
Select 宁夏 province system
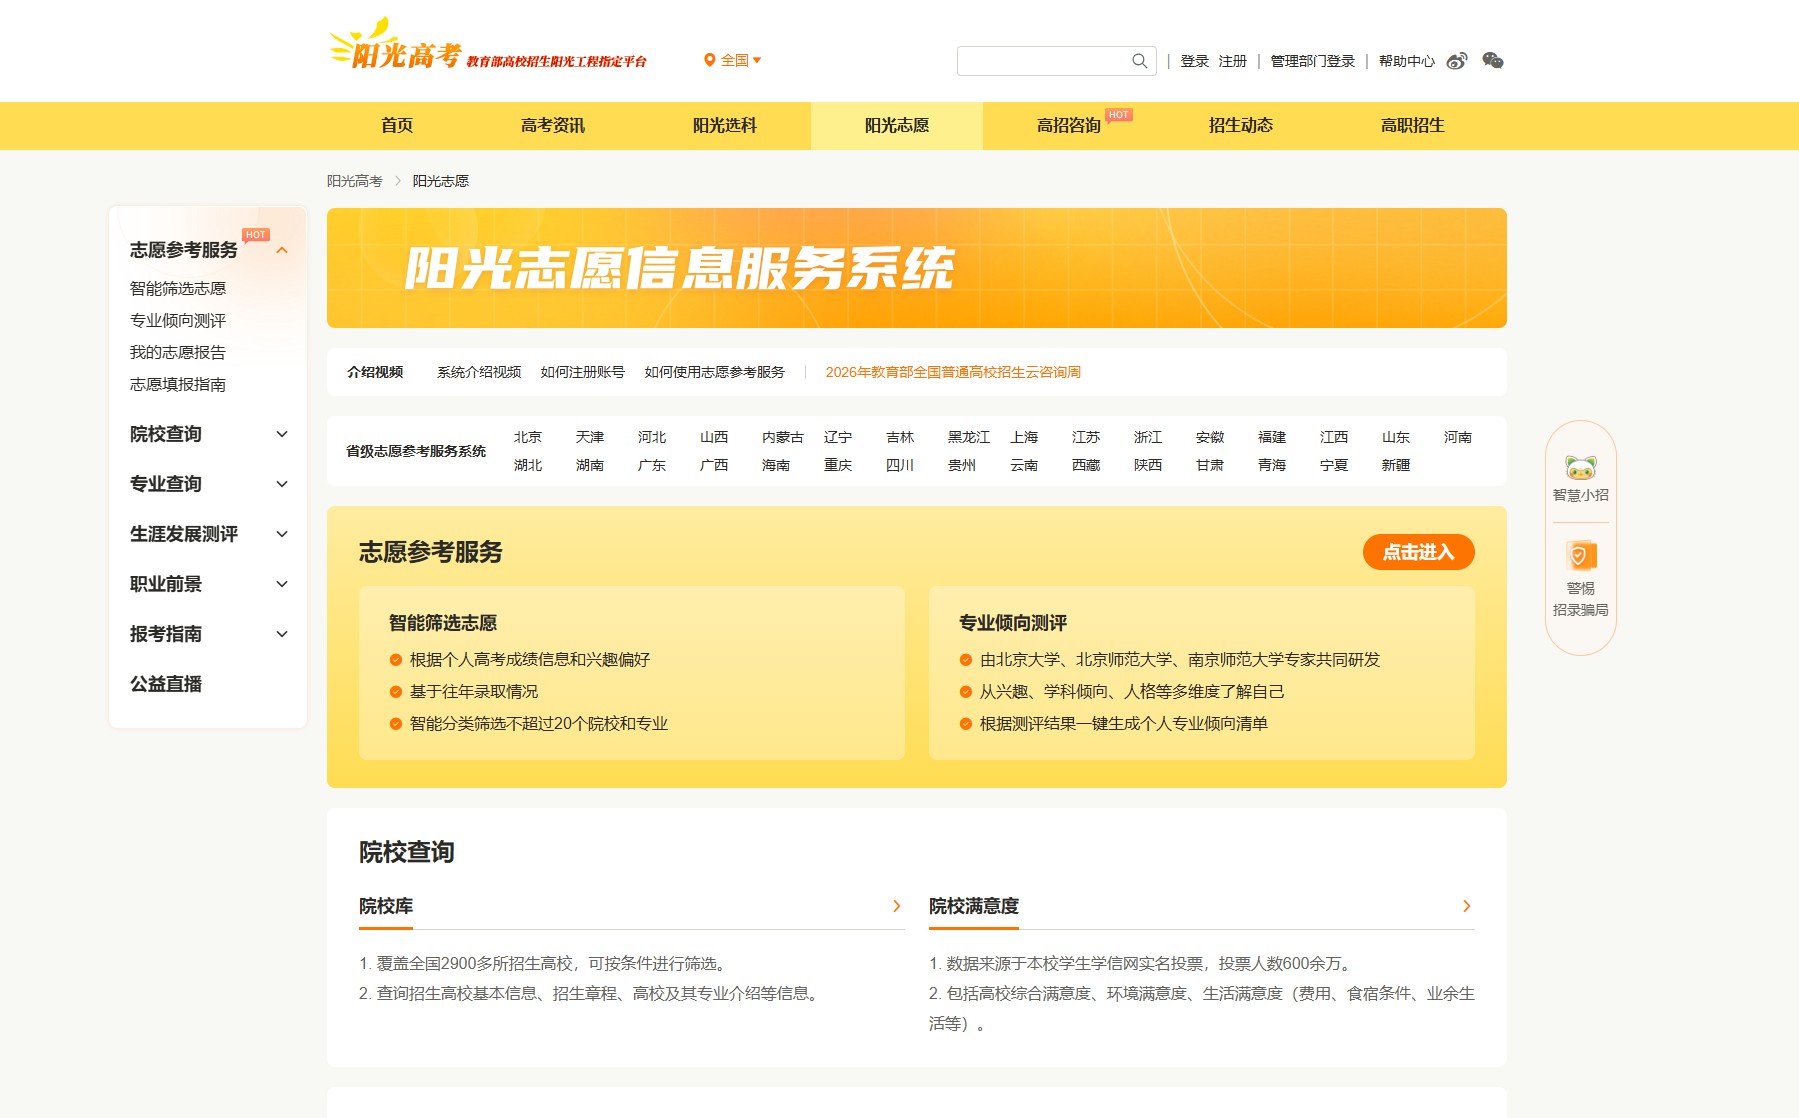(x=1334, y=465)
